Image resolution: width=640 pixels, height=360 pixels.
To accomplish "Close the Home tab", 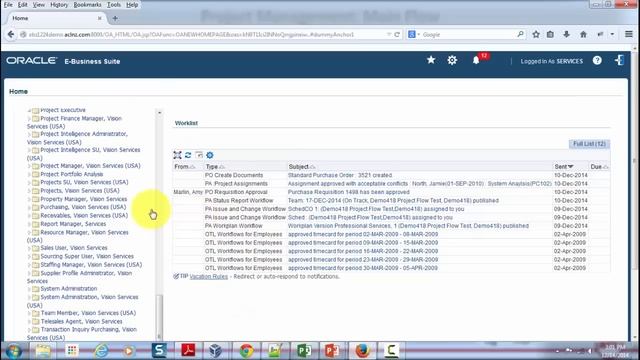I will point(100,18).
